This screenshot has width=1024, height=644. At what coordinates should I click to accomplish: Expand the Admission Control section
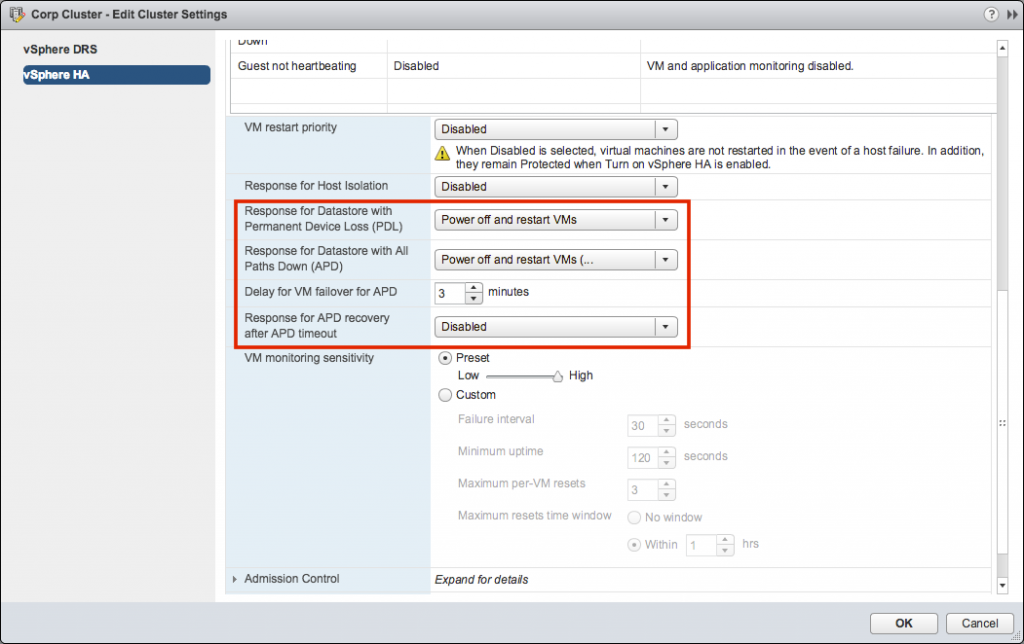234,579
